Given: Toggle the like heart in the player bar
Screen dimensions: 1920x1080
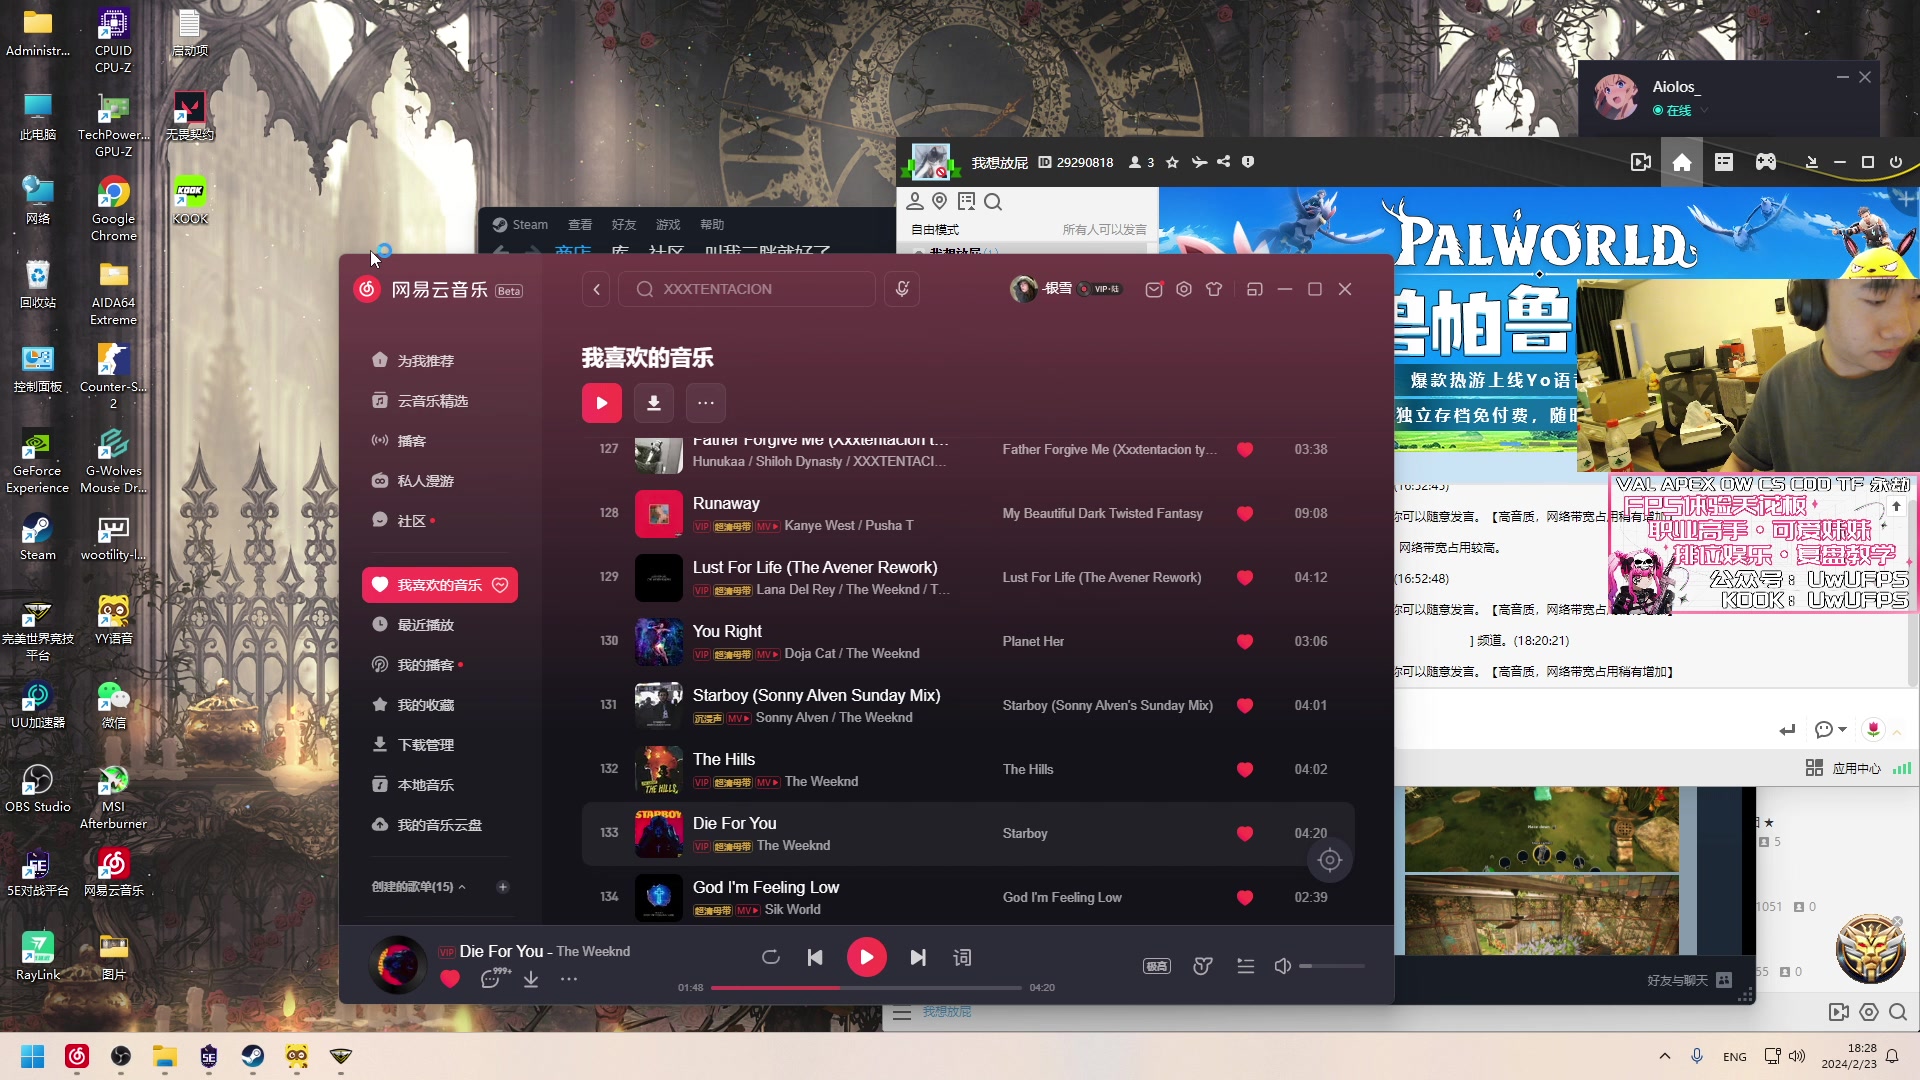Looking at the screenshot, I should coord(450,980).
